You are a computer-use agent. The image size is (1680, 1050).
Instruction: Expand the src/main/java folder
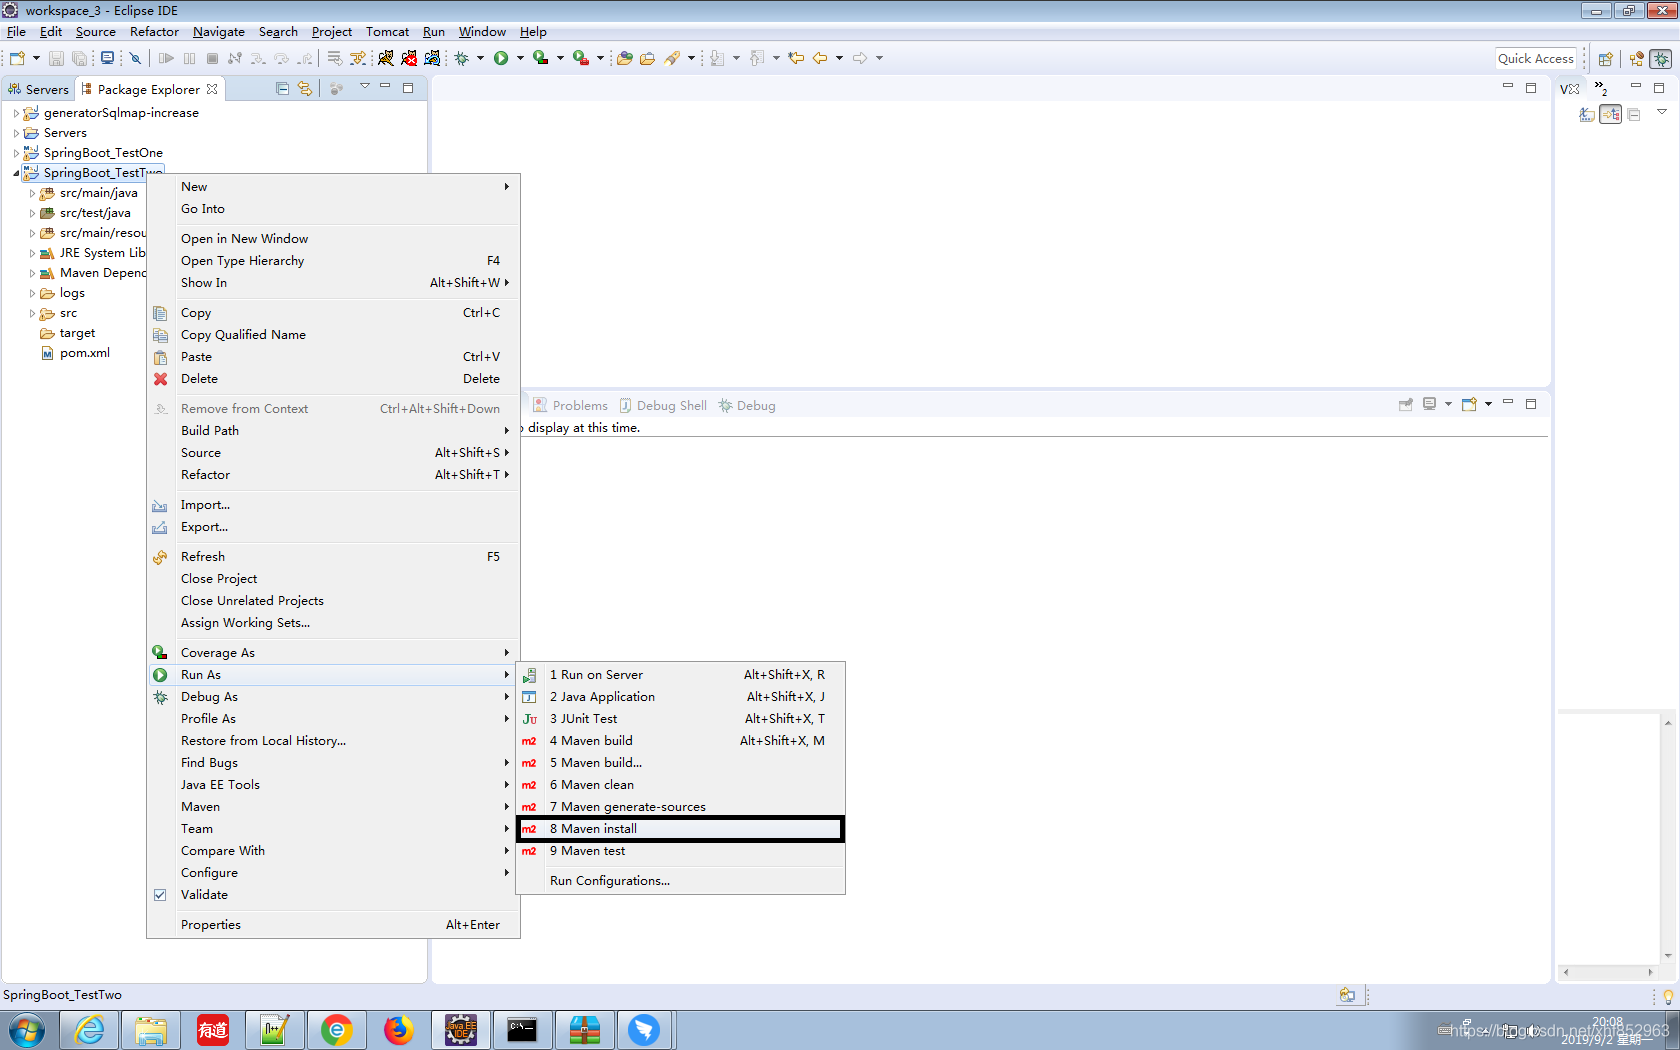tap(32, 193)
